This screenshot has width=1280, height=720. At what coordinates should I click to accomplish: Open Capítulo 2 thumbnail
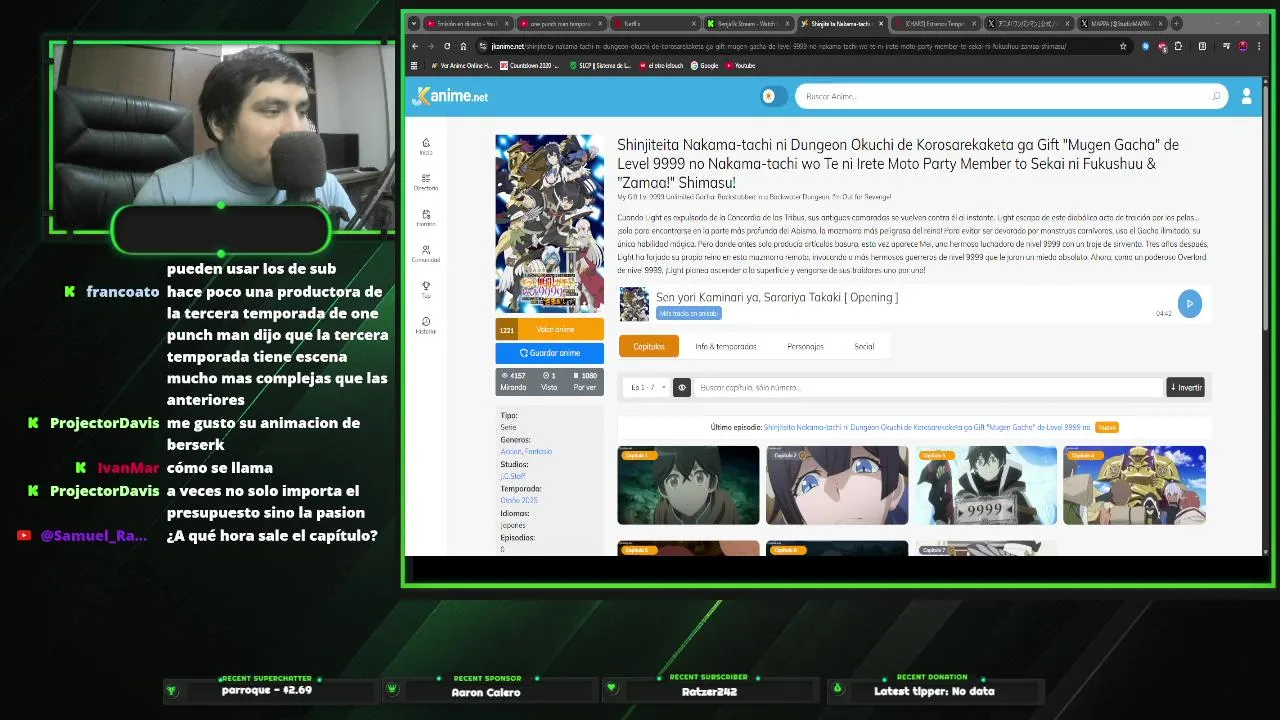tap(837, 485)
